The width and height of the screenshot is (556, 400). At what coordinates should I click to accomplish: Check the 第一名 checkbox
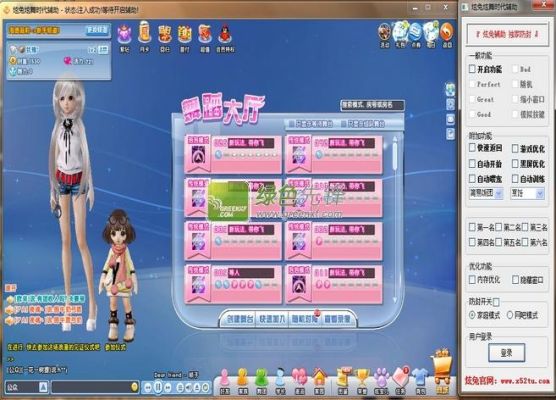(472, 227)
